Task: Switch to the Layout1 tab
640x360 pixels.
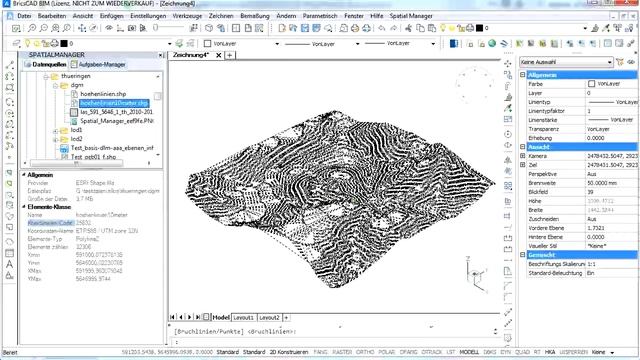Action: coord(244,317)
